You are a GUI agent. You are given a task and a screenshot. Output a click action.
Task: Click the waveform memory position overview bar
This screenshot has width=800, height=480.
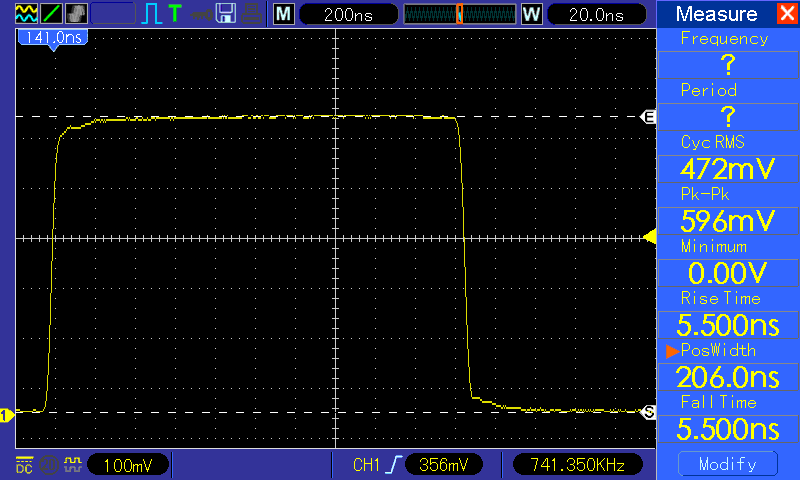pyautogui.click(x=460, y=14)
